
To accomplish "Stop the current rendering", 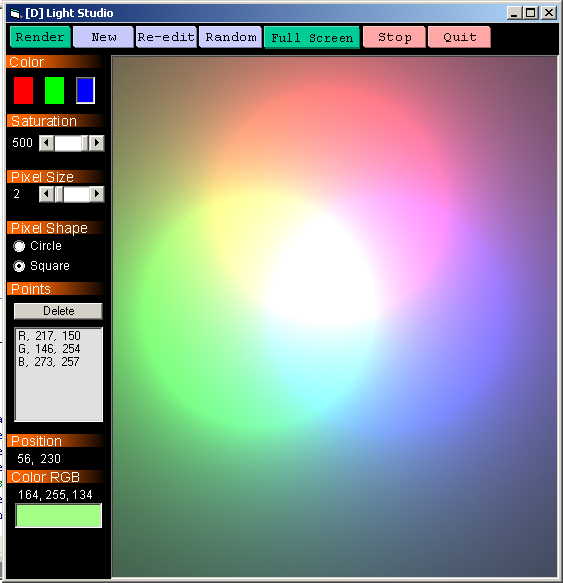I will pyautogui.click(x=394, y=37).
